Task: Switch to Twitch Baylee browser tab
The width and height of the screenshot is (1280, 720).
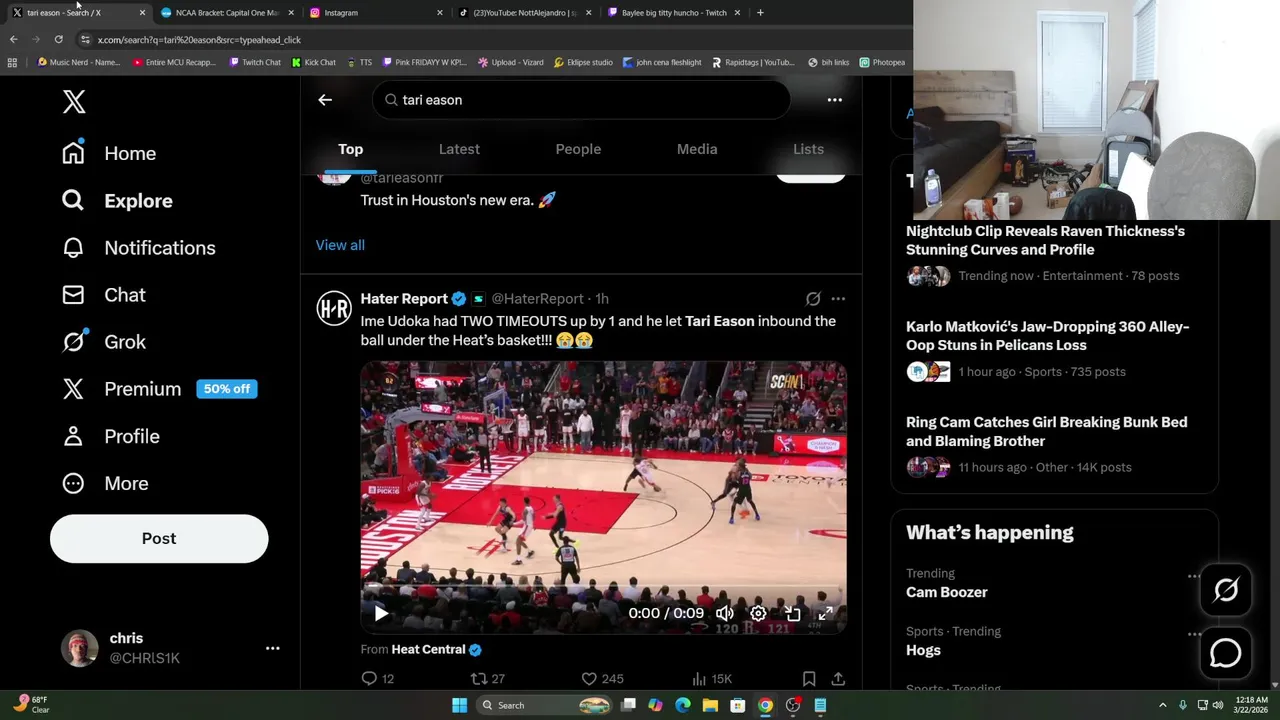Action: coord(674,13)
